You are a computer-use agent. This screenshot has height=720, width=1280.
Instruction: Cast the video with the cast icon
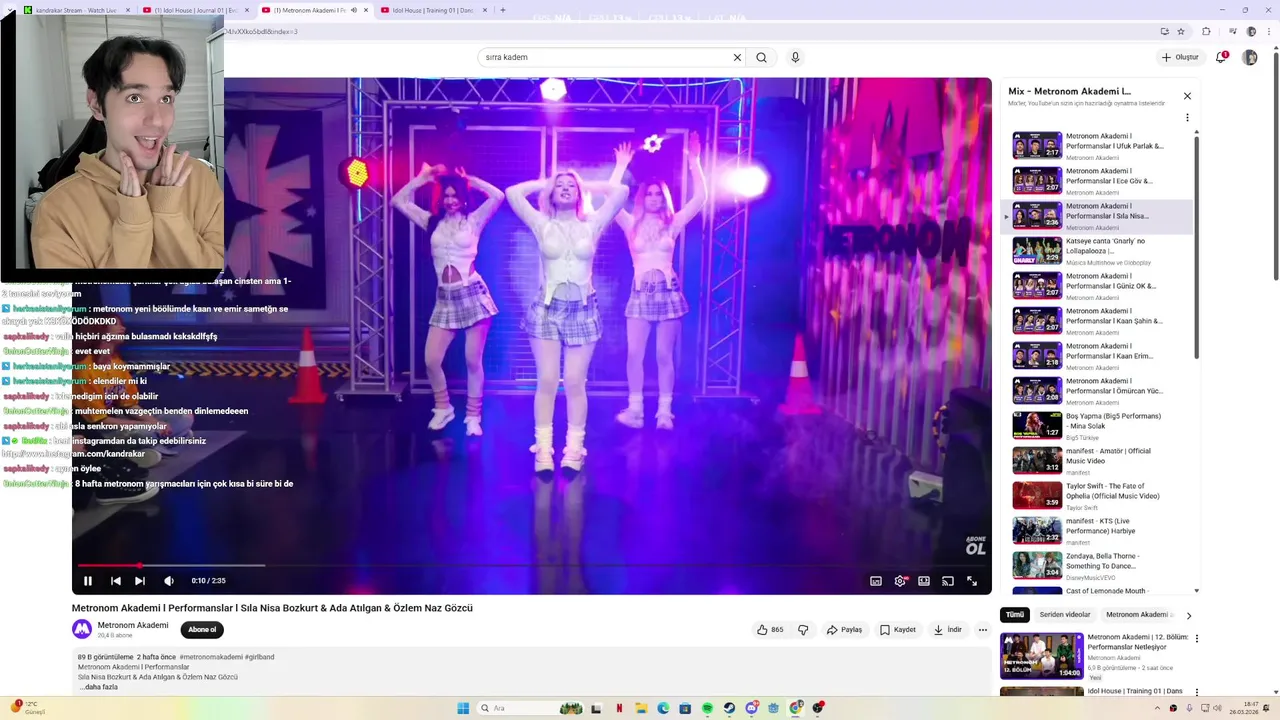pos(948,581)
